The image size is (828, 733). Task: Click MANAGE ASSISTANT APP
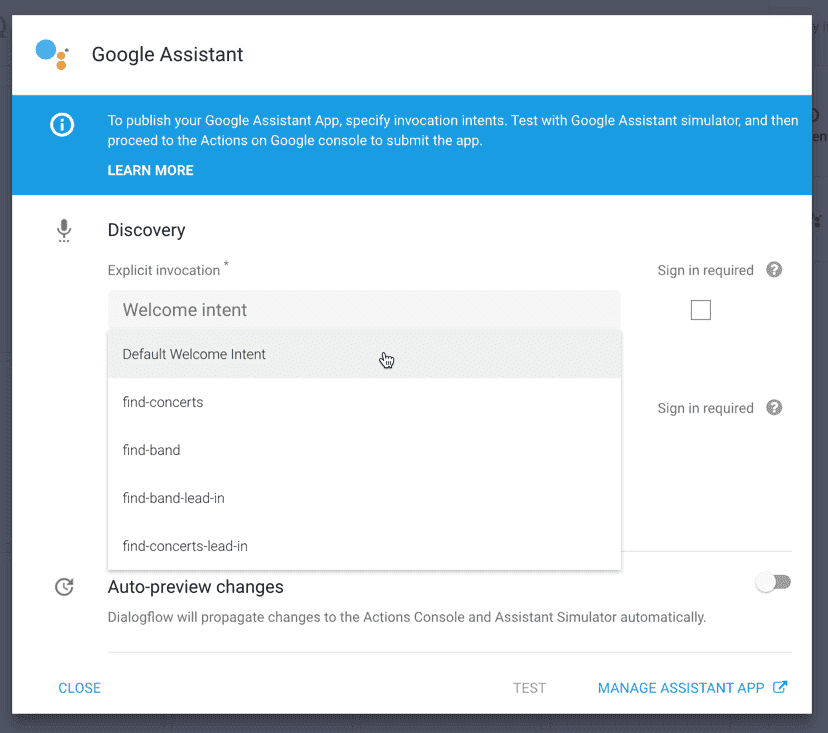682,687
